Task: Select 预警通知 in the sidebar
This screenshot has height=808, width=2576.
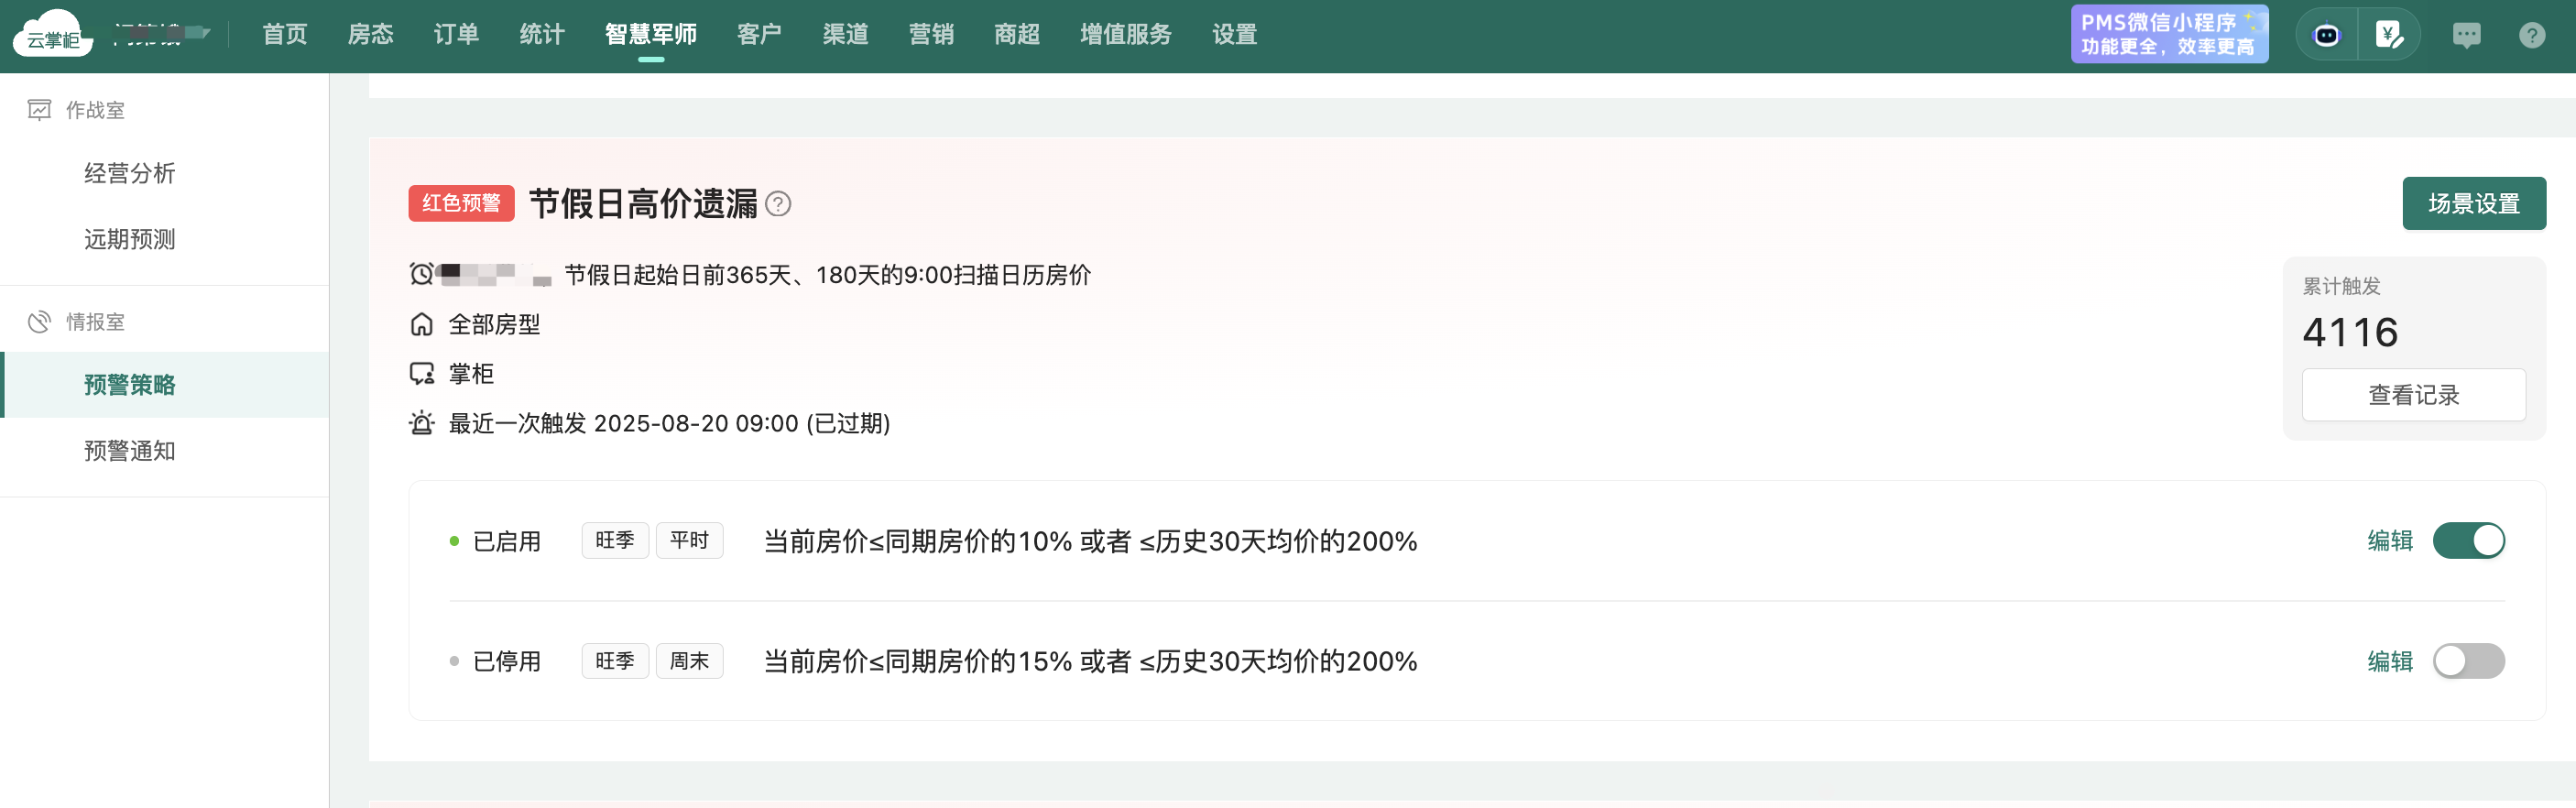Action: (130, 451)
